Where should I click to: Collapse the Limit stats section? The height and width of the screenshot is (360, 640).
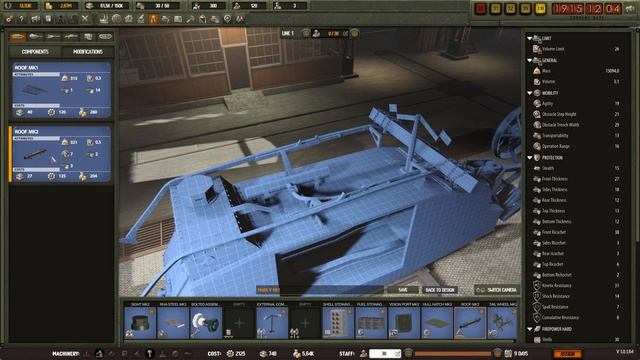(530, 38)
